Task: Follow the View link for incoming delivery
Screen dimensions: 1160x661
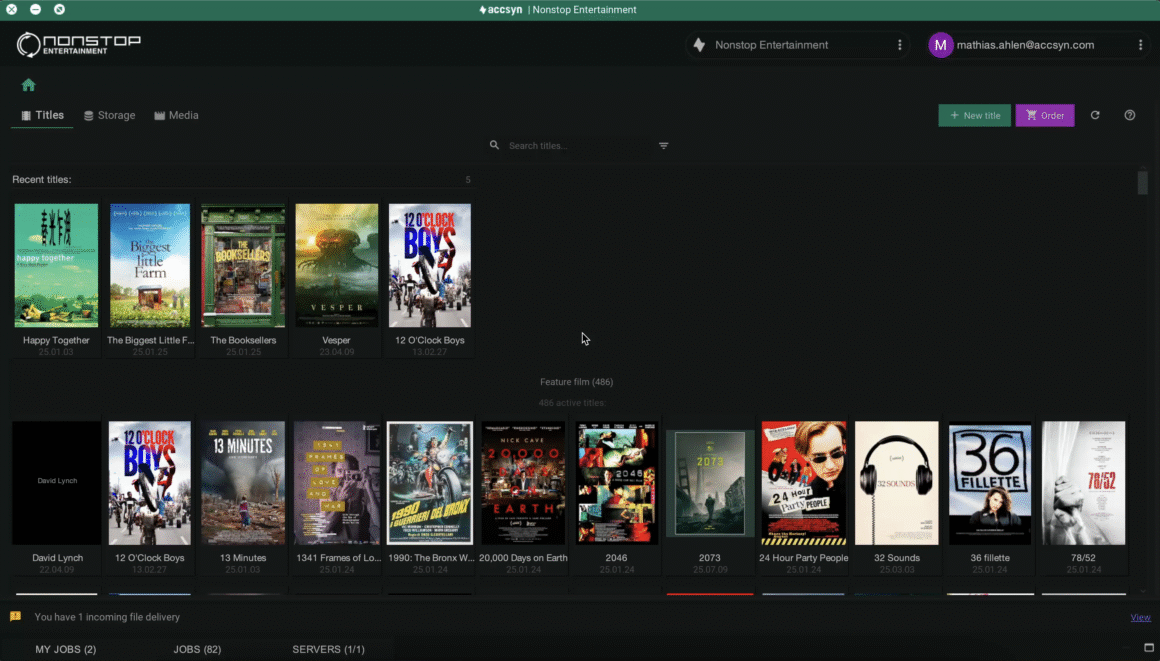Action: pos(1140,617)
